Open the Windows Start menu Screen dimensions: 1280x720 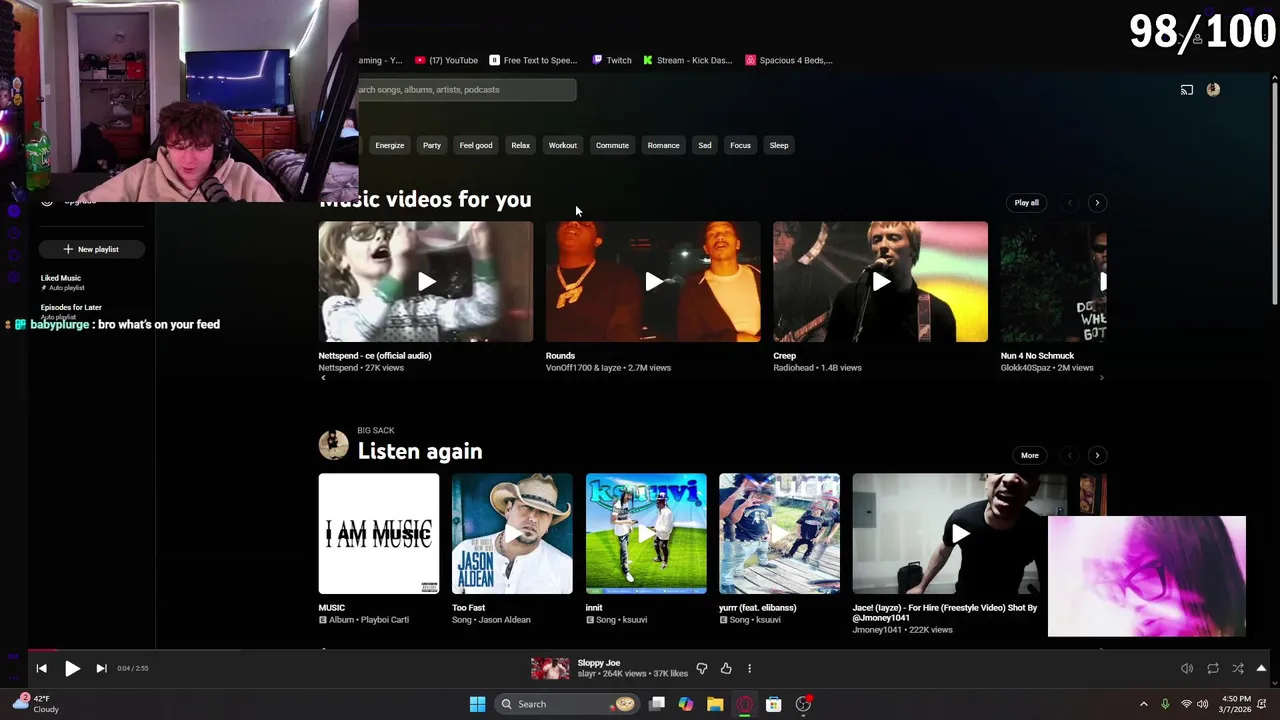[x=477, y=704]
